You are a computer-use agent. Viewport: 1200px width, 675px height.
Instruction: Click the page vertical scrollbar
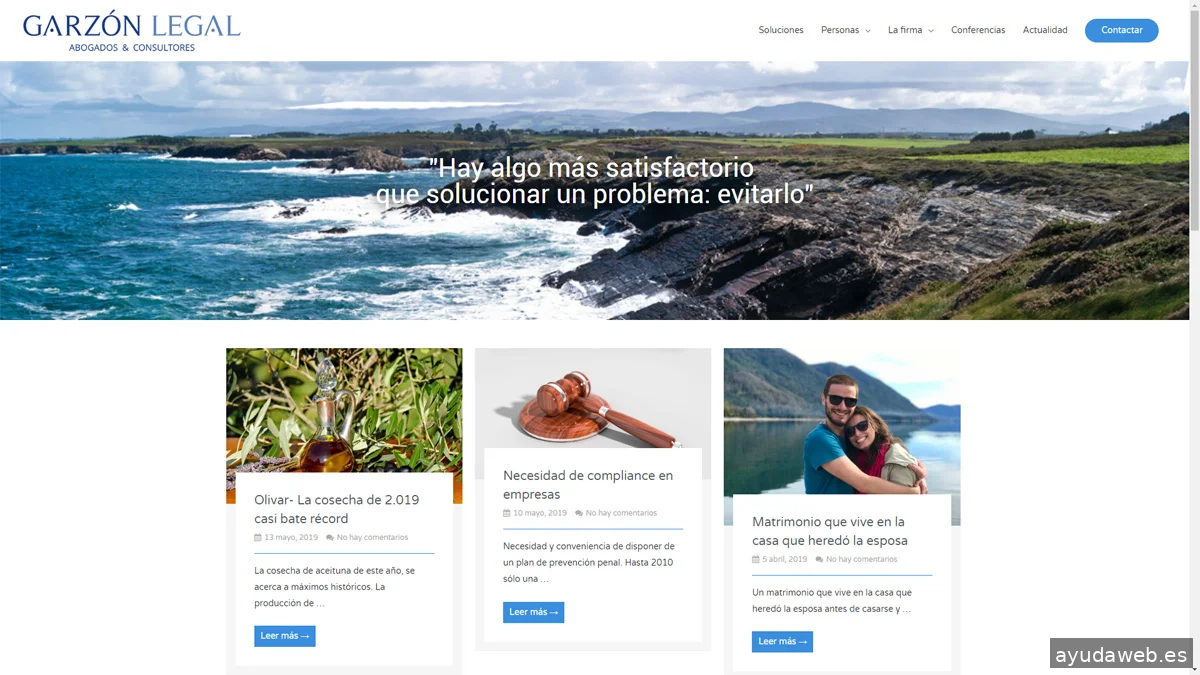coord(1195,337)
